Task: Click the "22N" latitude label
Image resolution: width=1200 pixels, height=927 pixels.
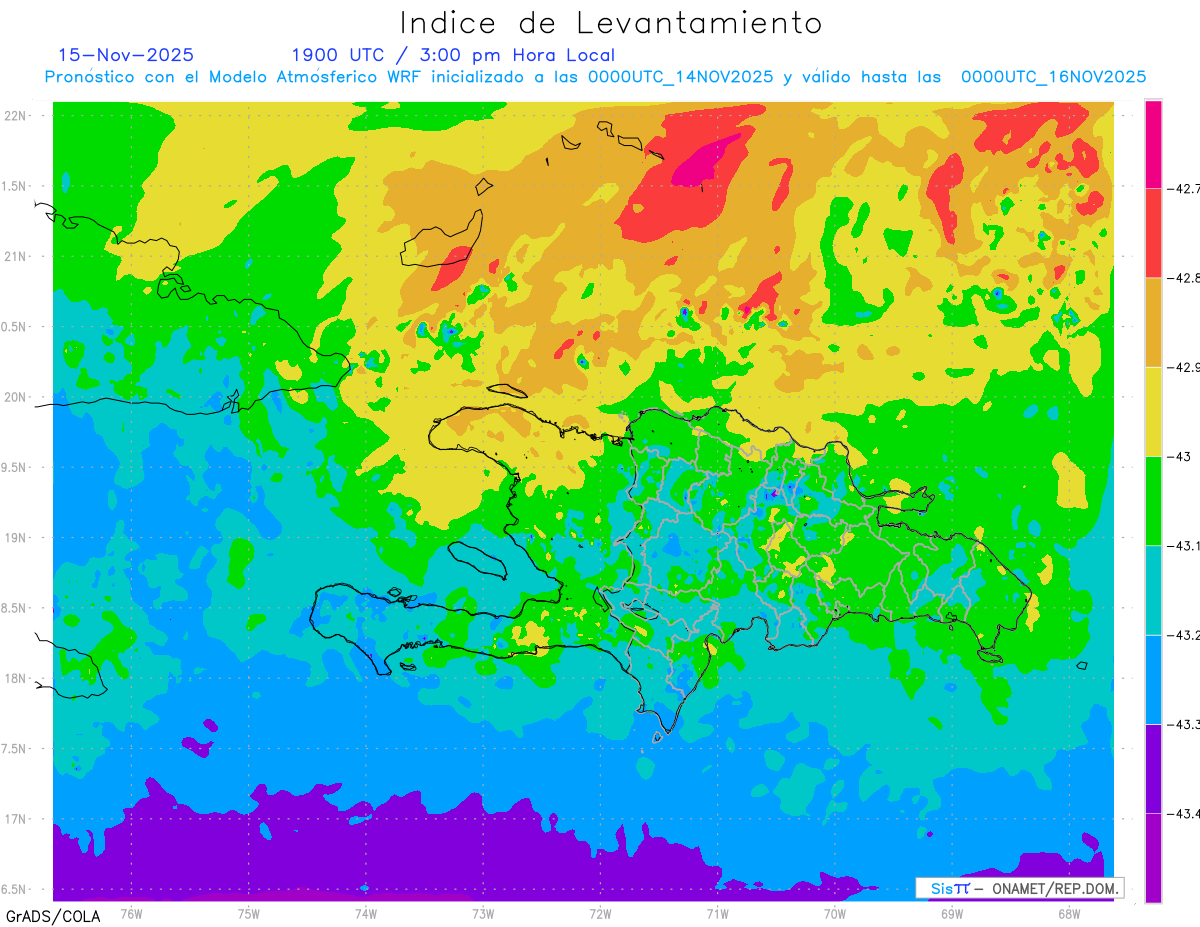Action: click(x=15, y=115)
